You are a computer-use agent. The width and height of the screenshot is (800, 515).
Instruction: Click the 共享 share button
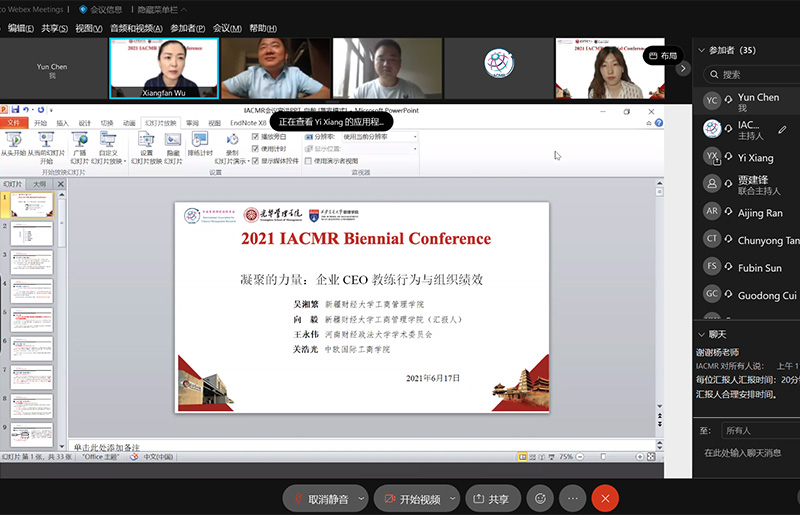(490, 498)
